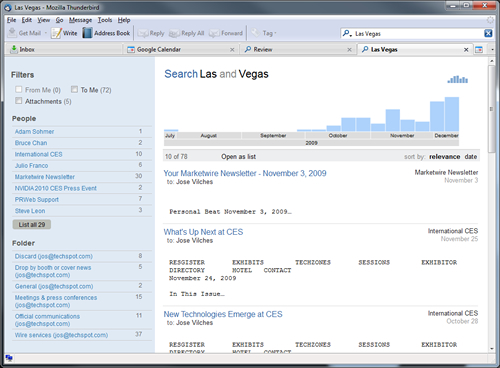Open the Message menu
Image resolution: width=500 pixels, height=368 pixels.
tap(80, 20)
